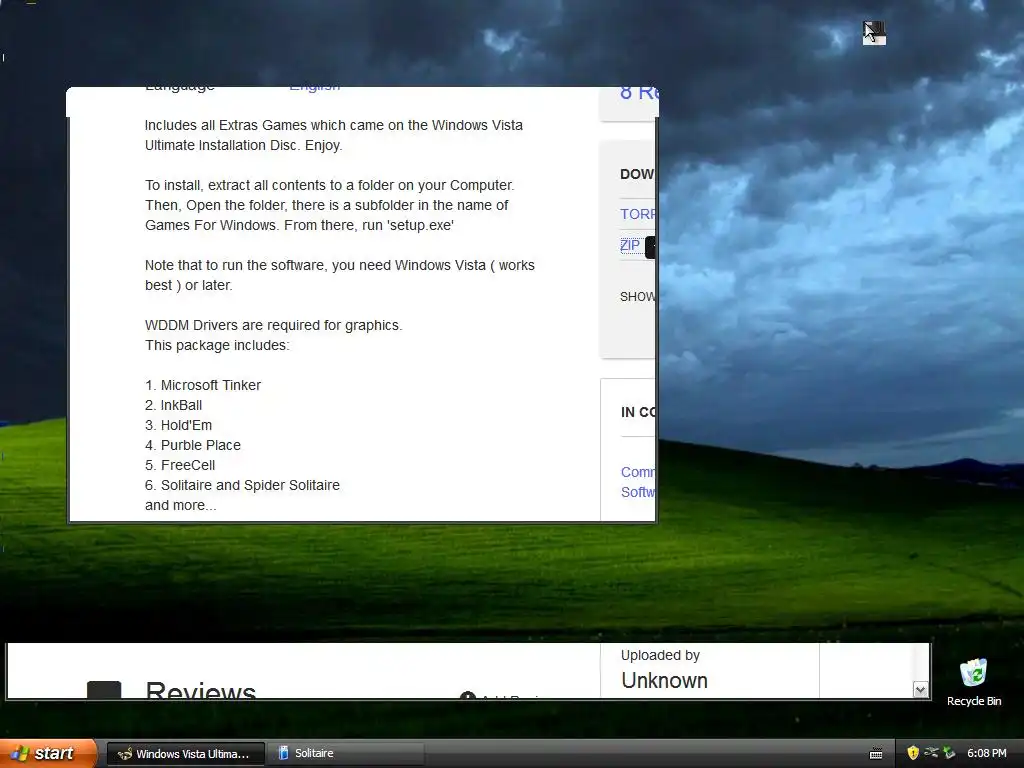The width and height of the screenshot is (1024, 768).
Task: Click "1. Microsoft Tinker" list text
Action: (202, 385)
